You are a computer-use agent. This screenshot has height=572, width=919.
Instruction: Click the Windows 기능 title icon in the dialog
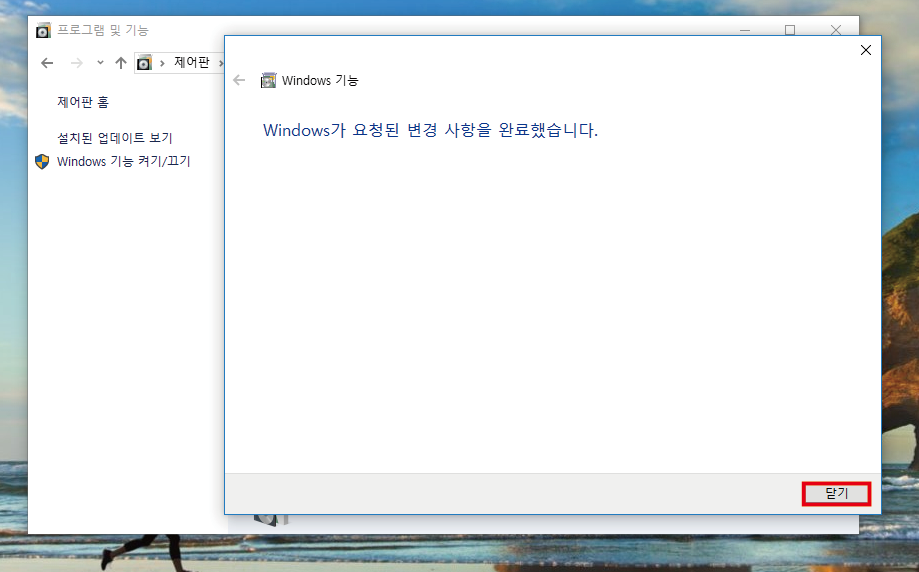[268, 80]
